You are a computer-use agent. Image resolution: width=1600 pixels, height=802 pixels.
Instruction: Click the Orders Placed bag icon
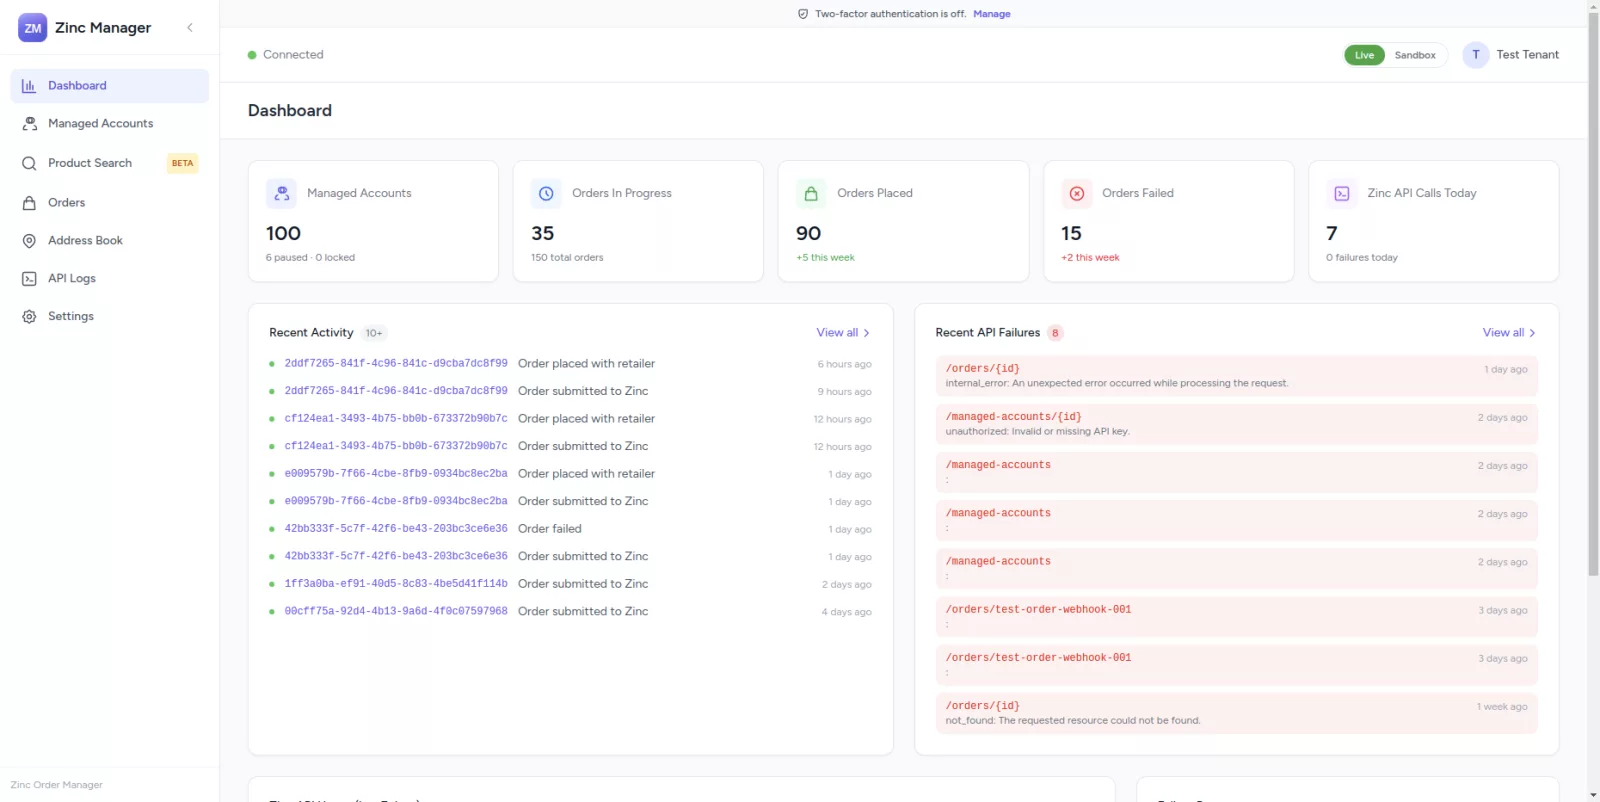811,194
